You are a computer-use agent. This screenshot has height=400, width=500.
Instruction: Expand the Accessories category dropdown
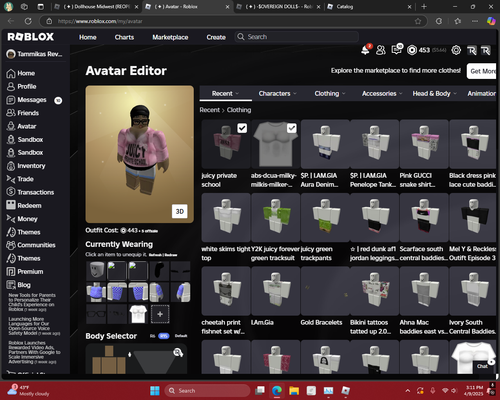tap(382, 93)
